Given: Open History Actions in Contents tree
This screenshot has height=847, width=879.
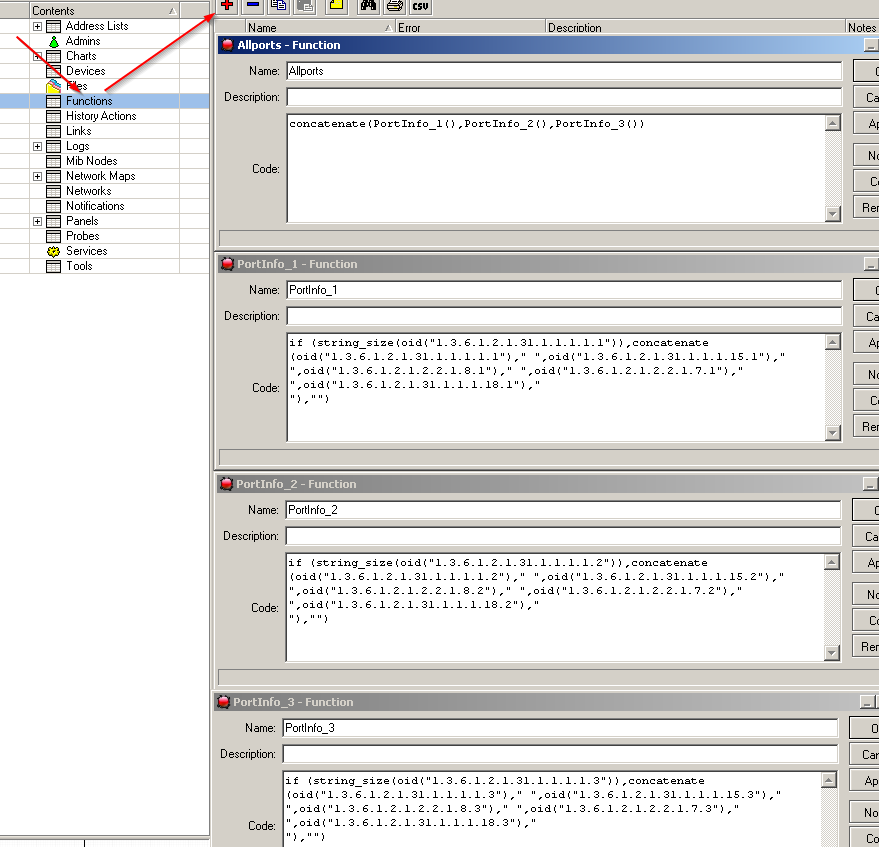Looking at the screenshot, I should tap(101, 116).
